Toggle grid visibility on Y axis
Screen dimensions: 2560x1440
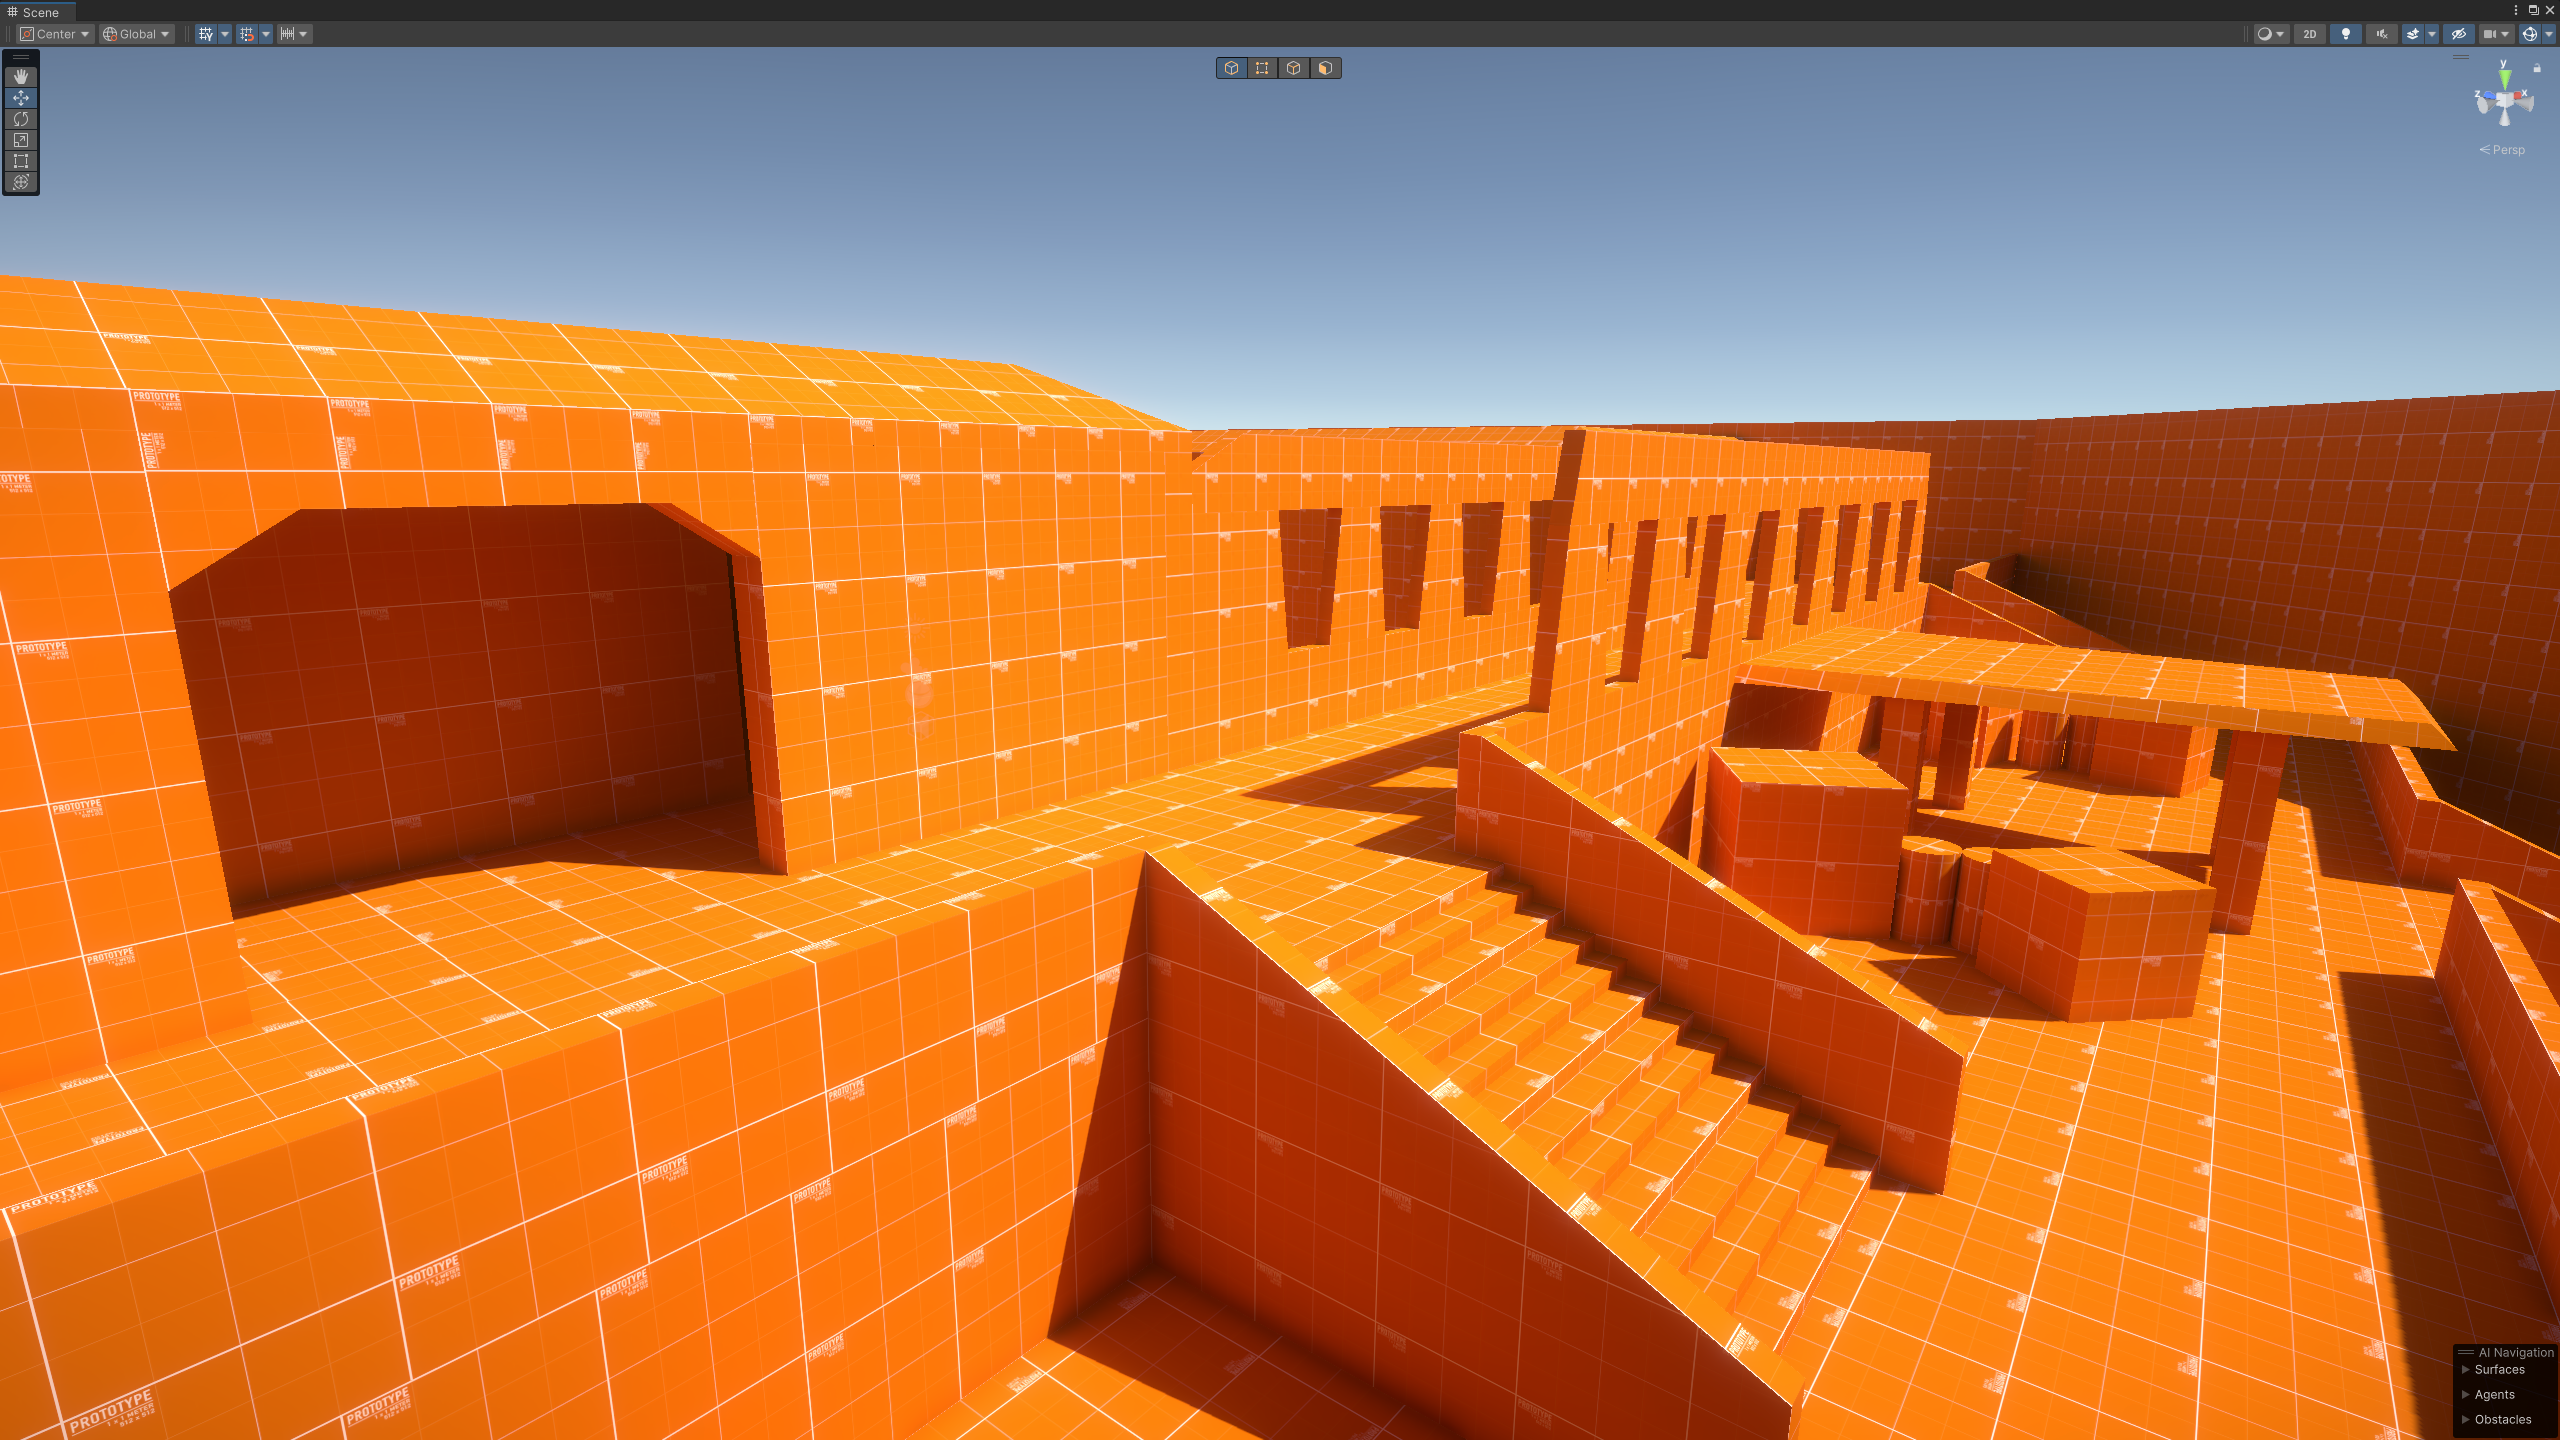coord(205,34)
